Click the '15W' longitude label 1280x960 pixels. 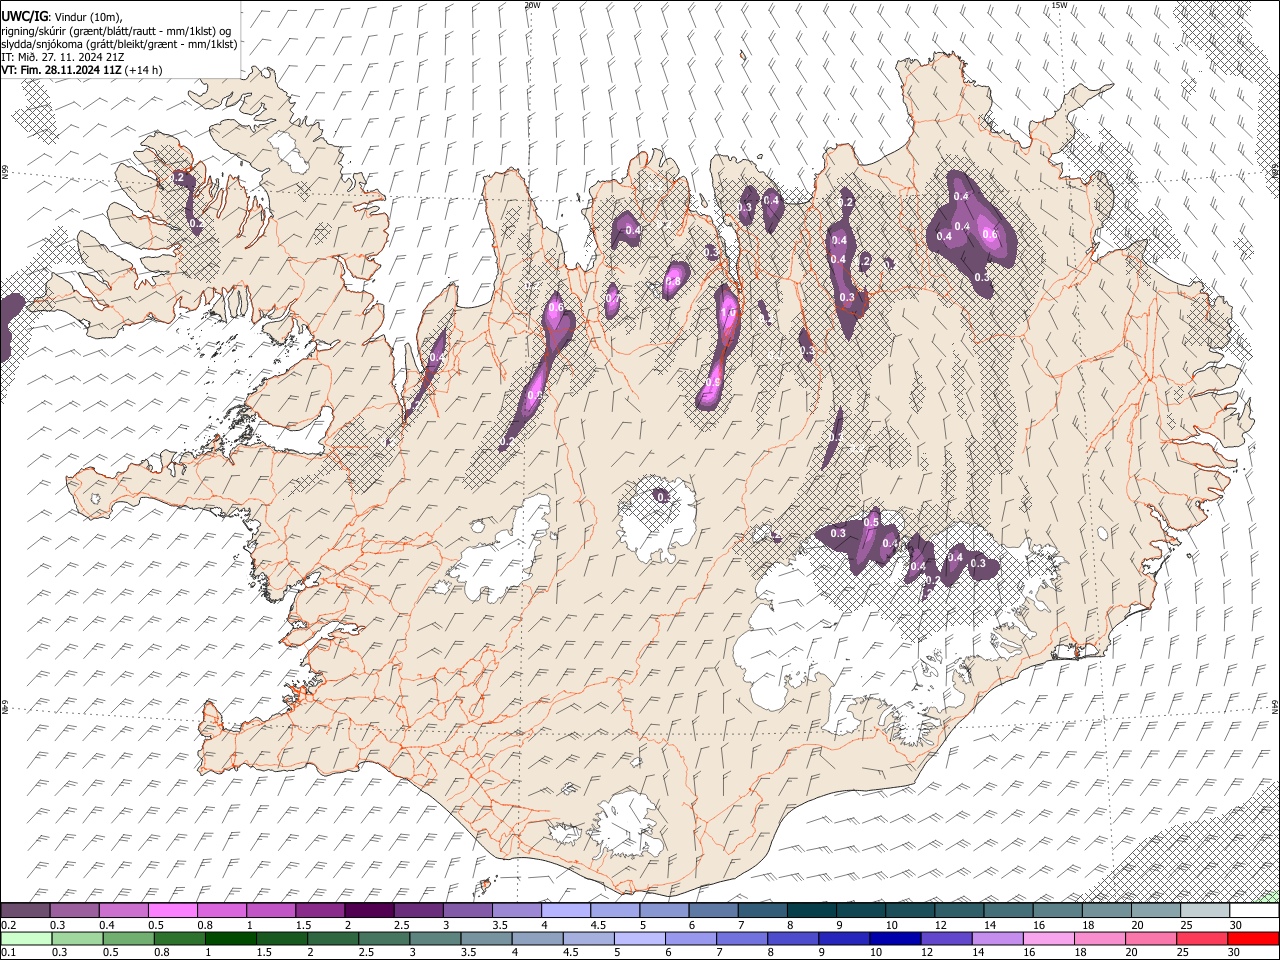[x=1059, y=4]
